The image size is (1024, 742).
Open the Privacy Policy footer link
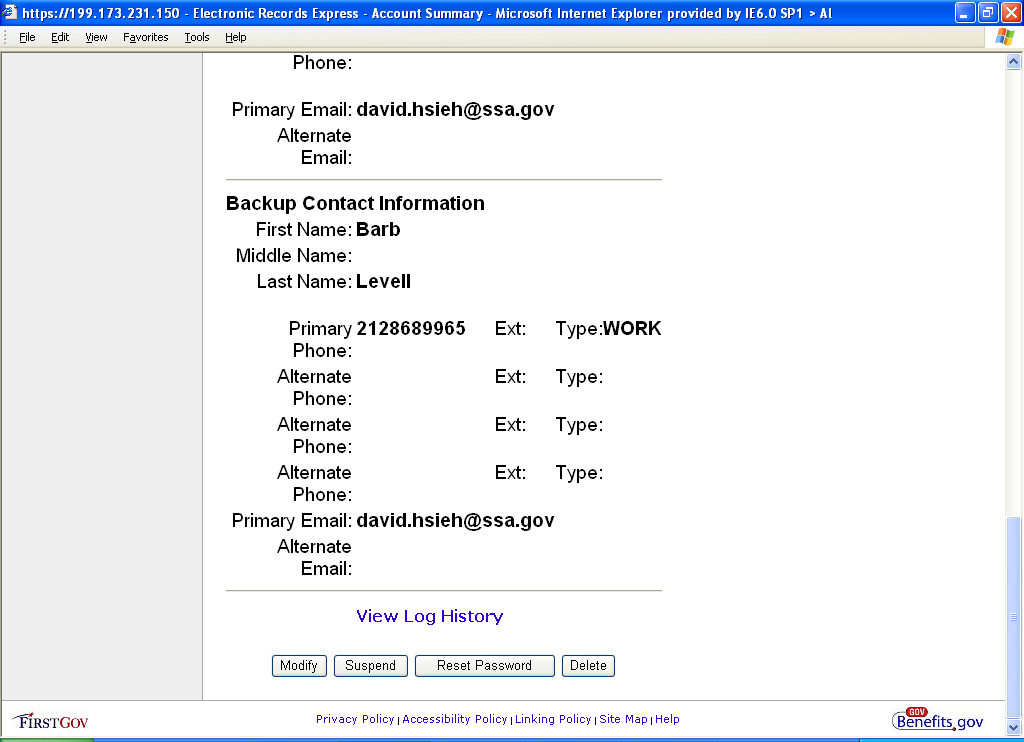point(355,719)
